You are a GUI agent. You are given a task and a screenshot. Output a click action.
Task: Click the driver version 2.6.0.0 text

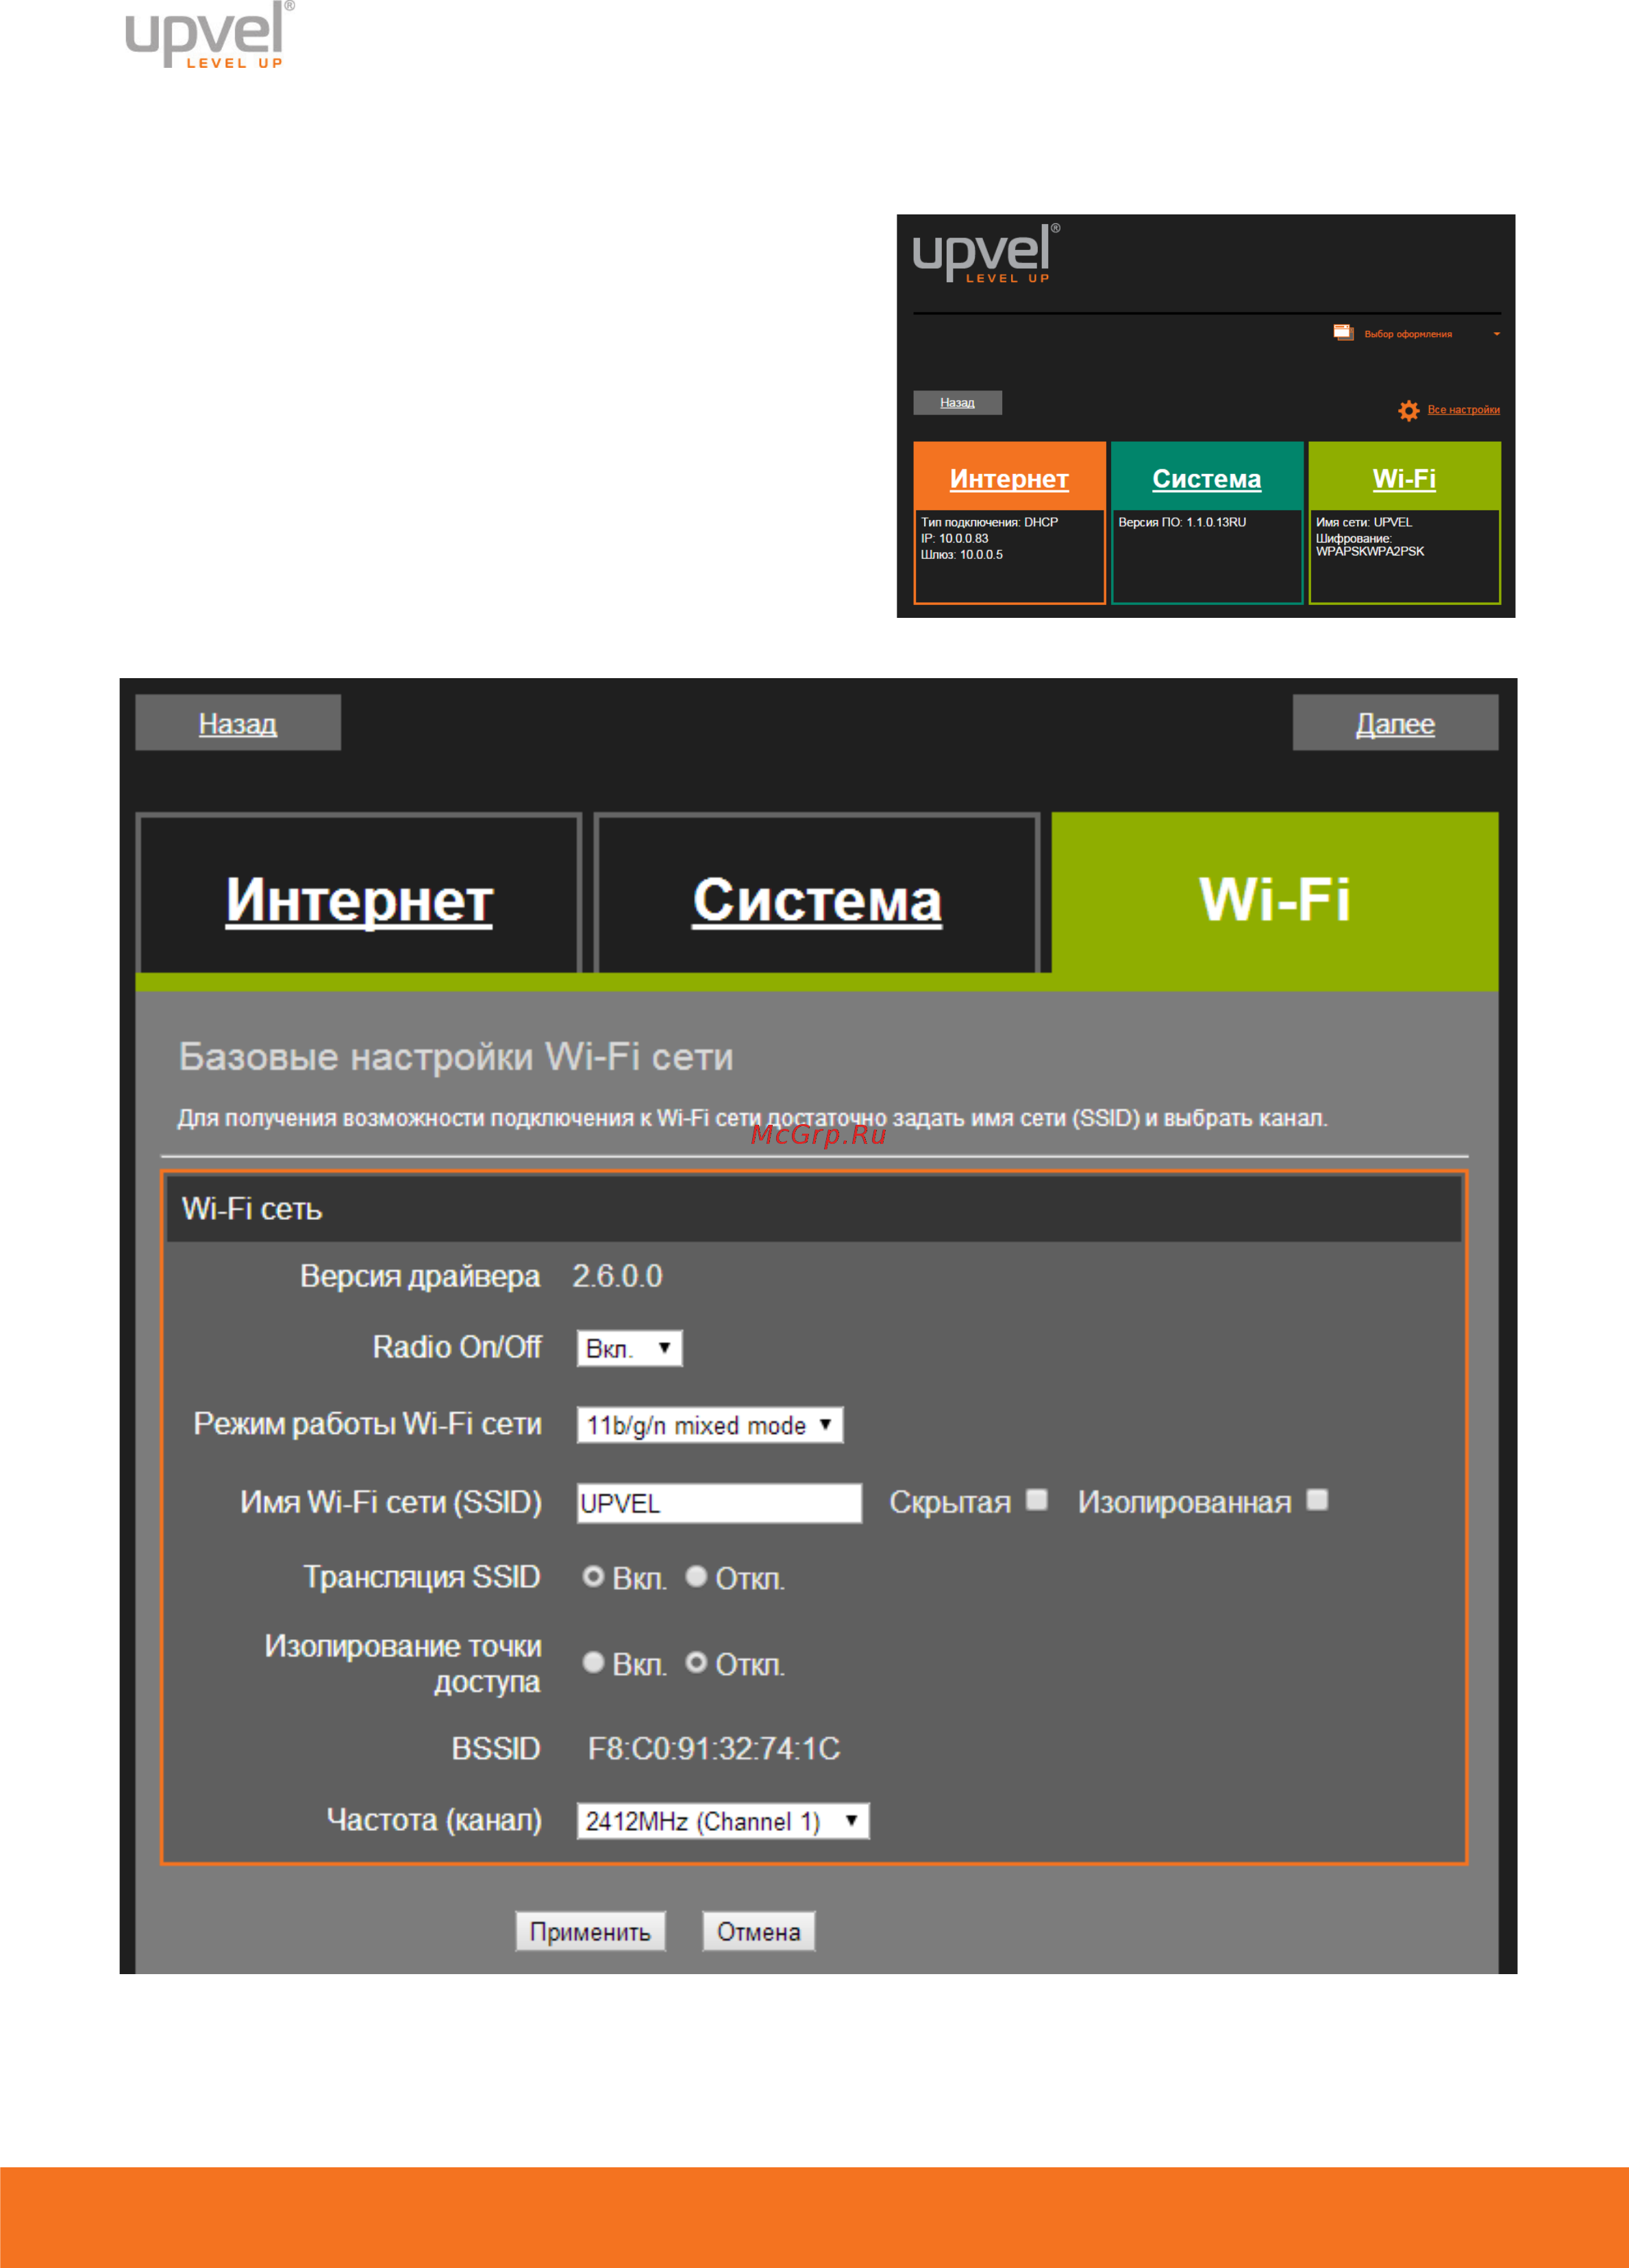(x=617, y=1276)
